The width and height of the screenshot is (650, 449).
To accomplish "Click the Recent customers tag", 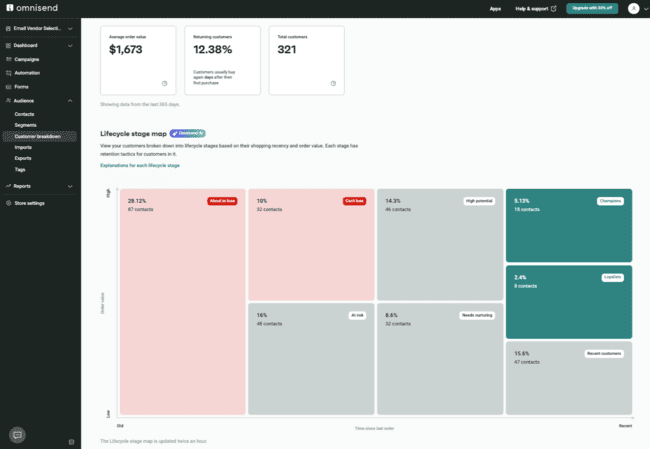I will click(604, 354).
